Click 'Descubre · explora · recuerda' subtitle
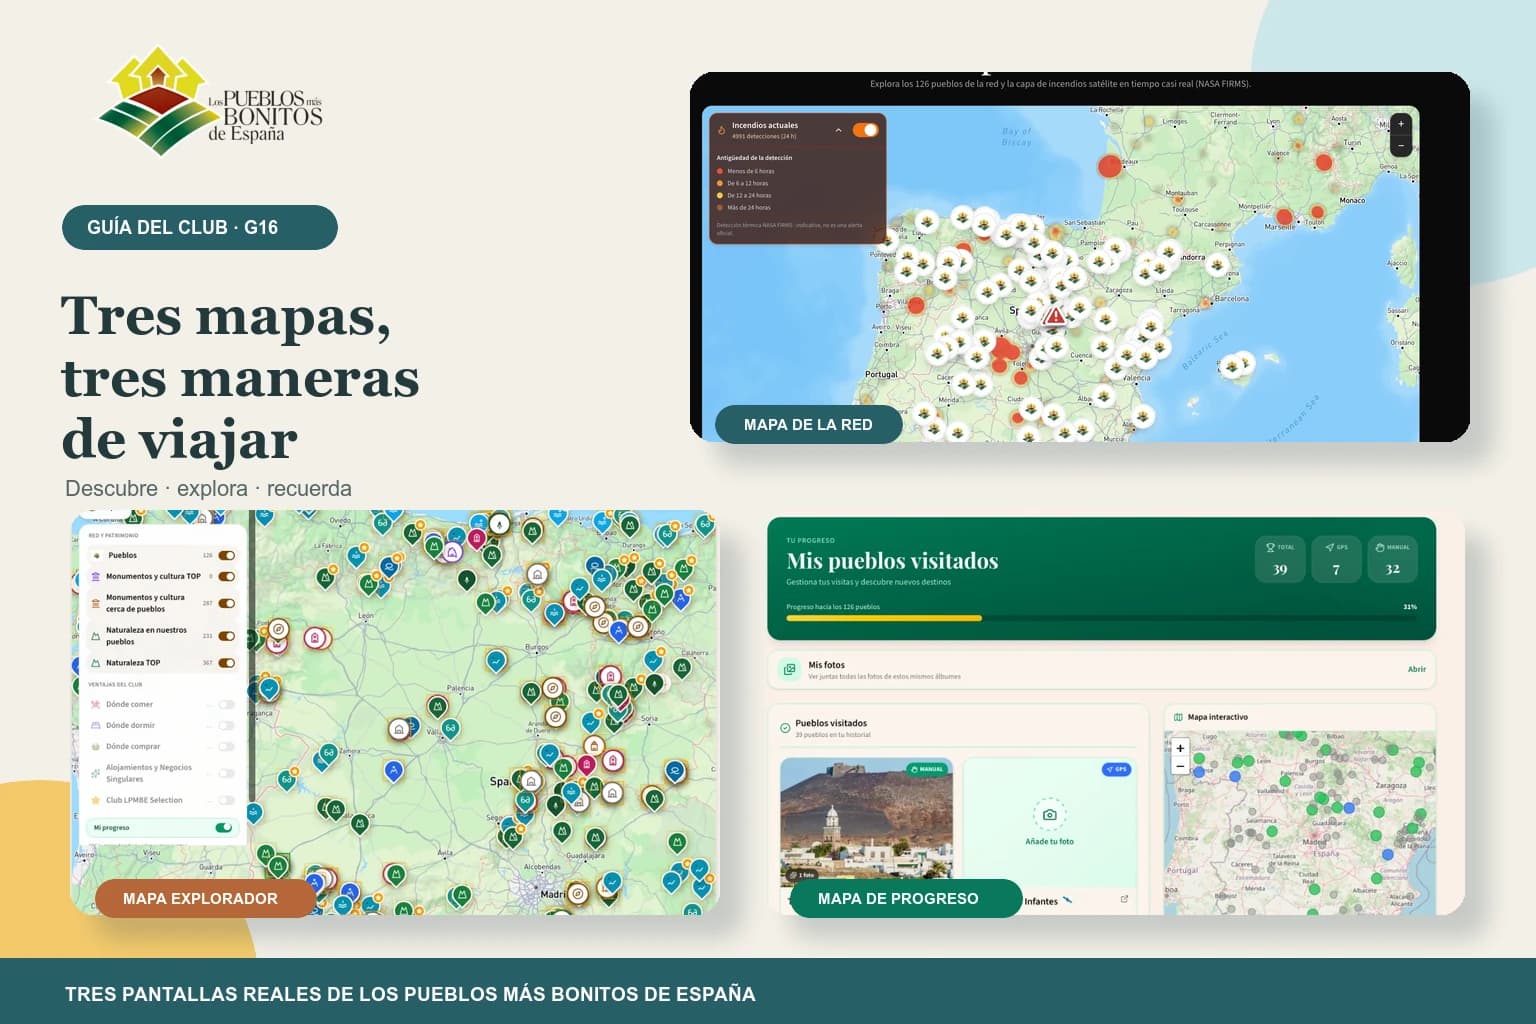This screenshot has height=1024, width=1536. tap(208, 488)
